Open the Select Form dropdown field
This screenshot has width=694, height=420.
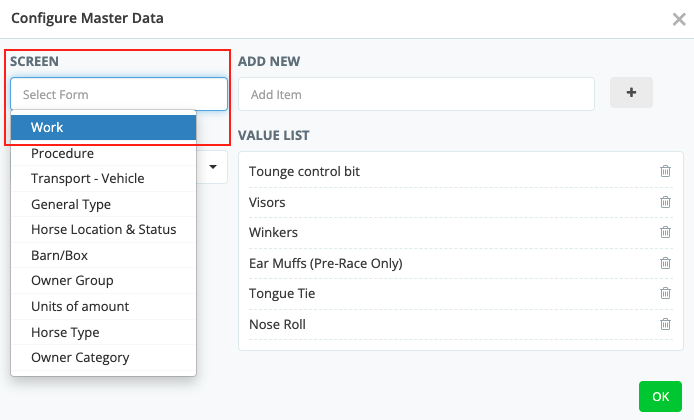coord(119,94)
